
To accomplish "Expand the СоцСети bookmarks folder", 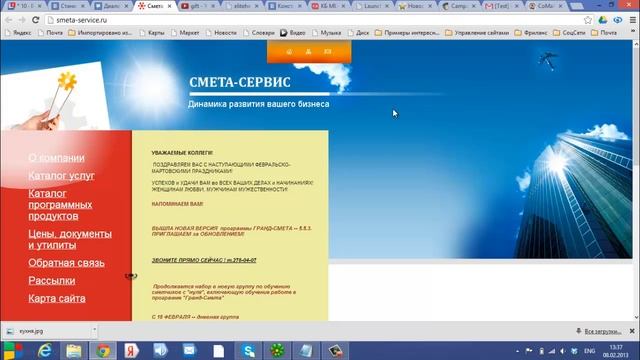I will point(569,33).
